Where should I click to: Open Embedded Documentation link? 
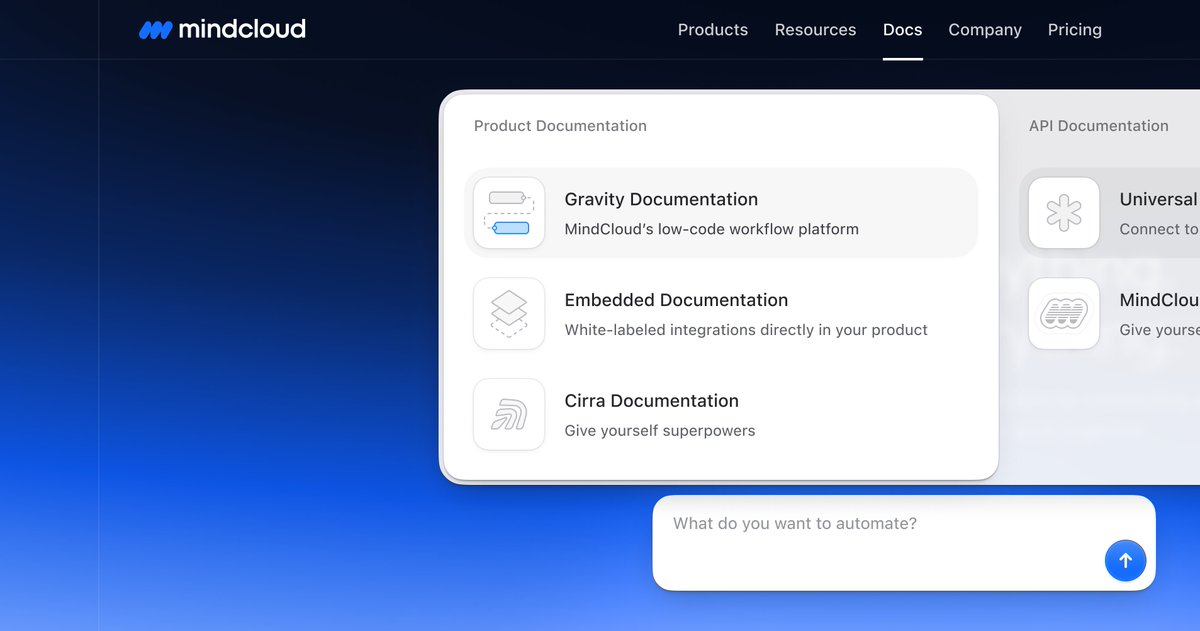point(721,314)
